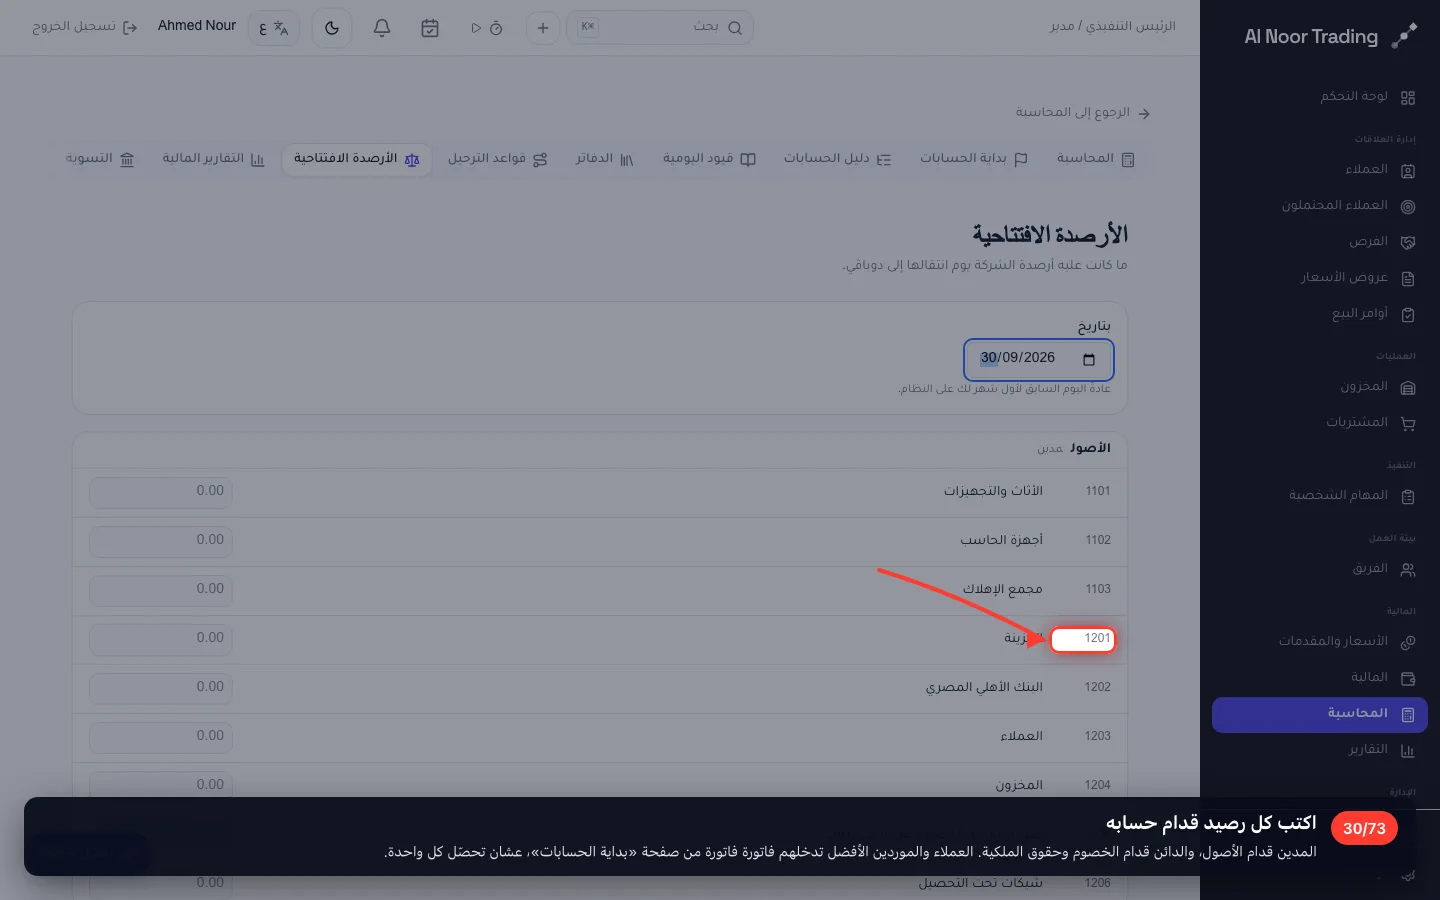Screen dimensions: 1440x900
Task: Switch to بداية الحسابات tab
Action: point(973,159)
